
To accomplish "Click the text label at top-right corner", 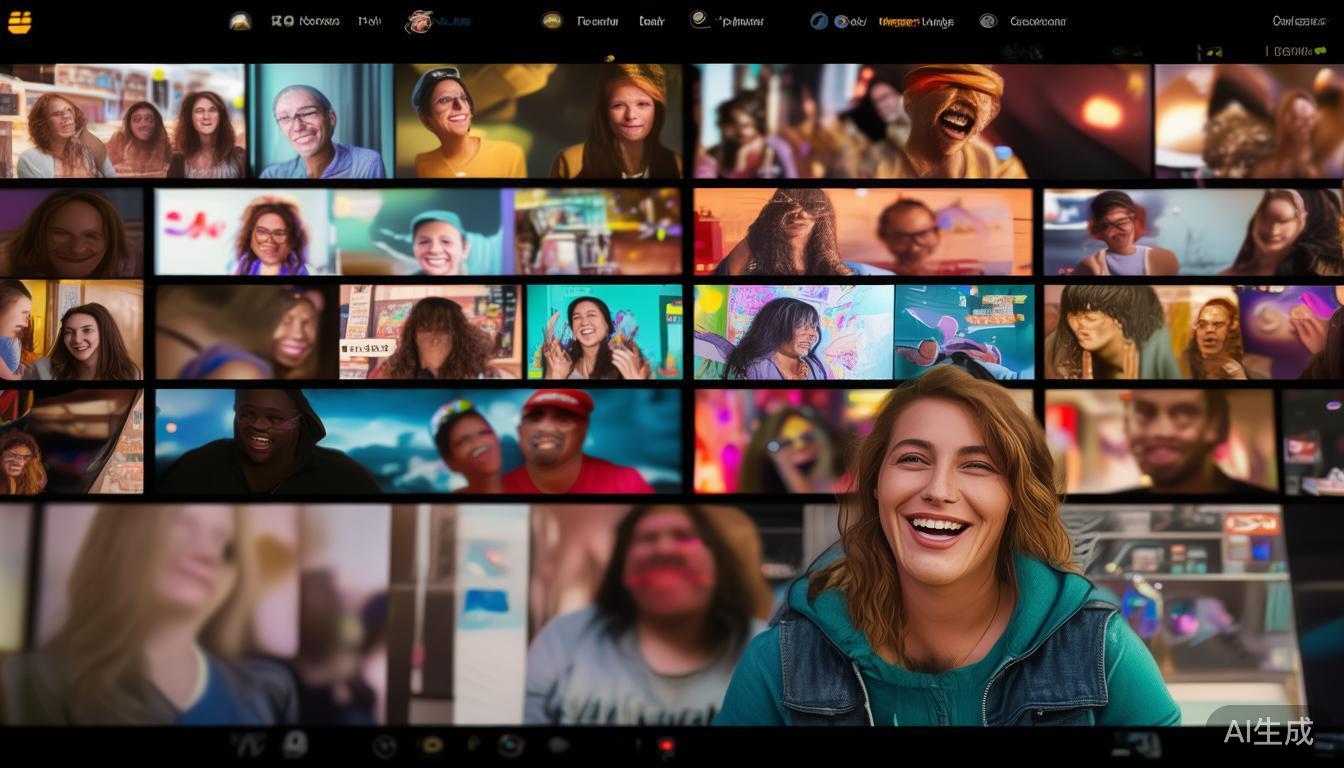I will (1298, 21).
